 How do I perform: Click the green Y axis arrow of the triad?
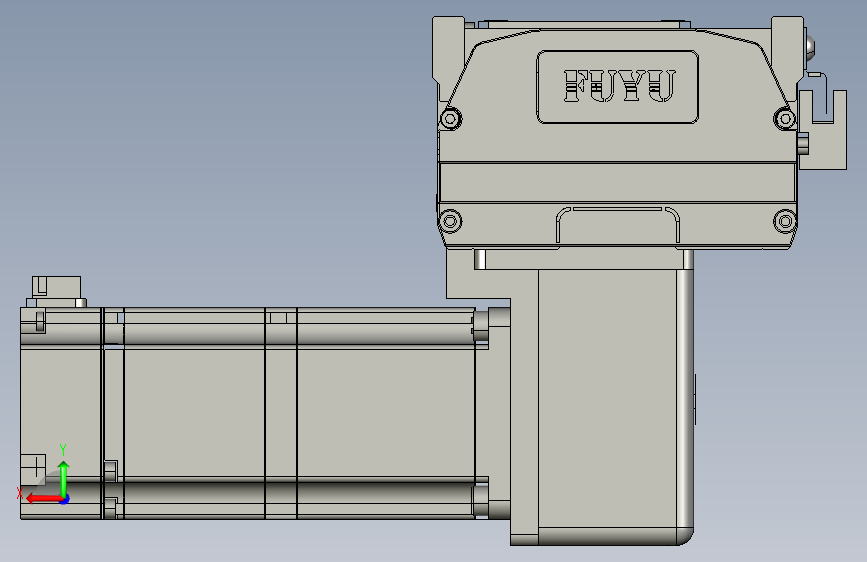click(x=64, y=479)
